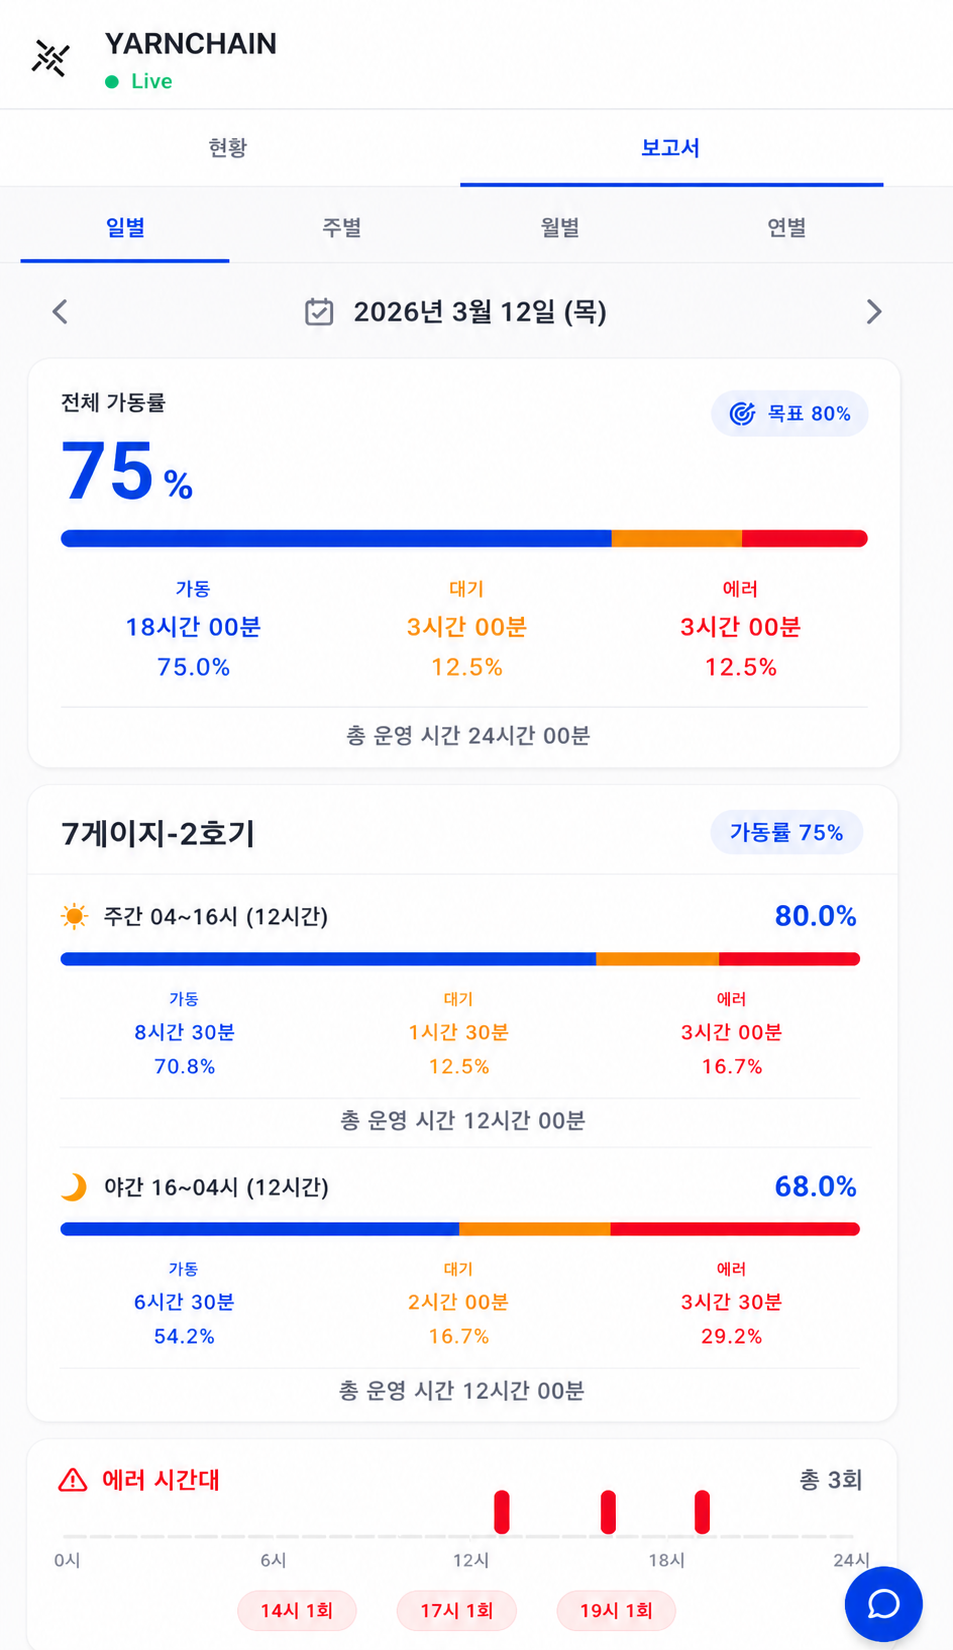Viewport: 953px width, 1650px height.
Task: Click the YARNCHAIN logo icon
Action: point(50,59)
